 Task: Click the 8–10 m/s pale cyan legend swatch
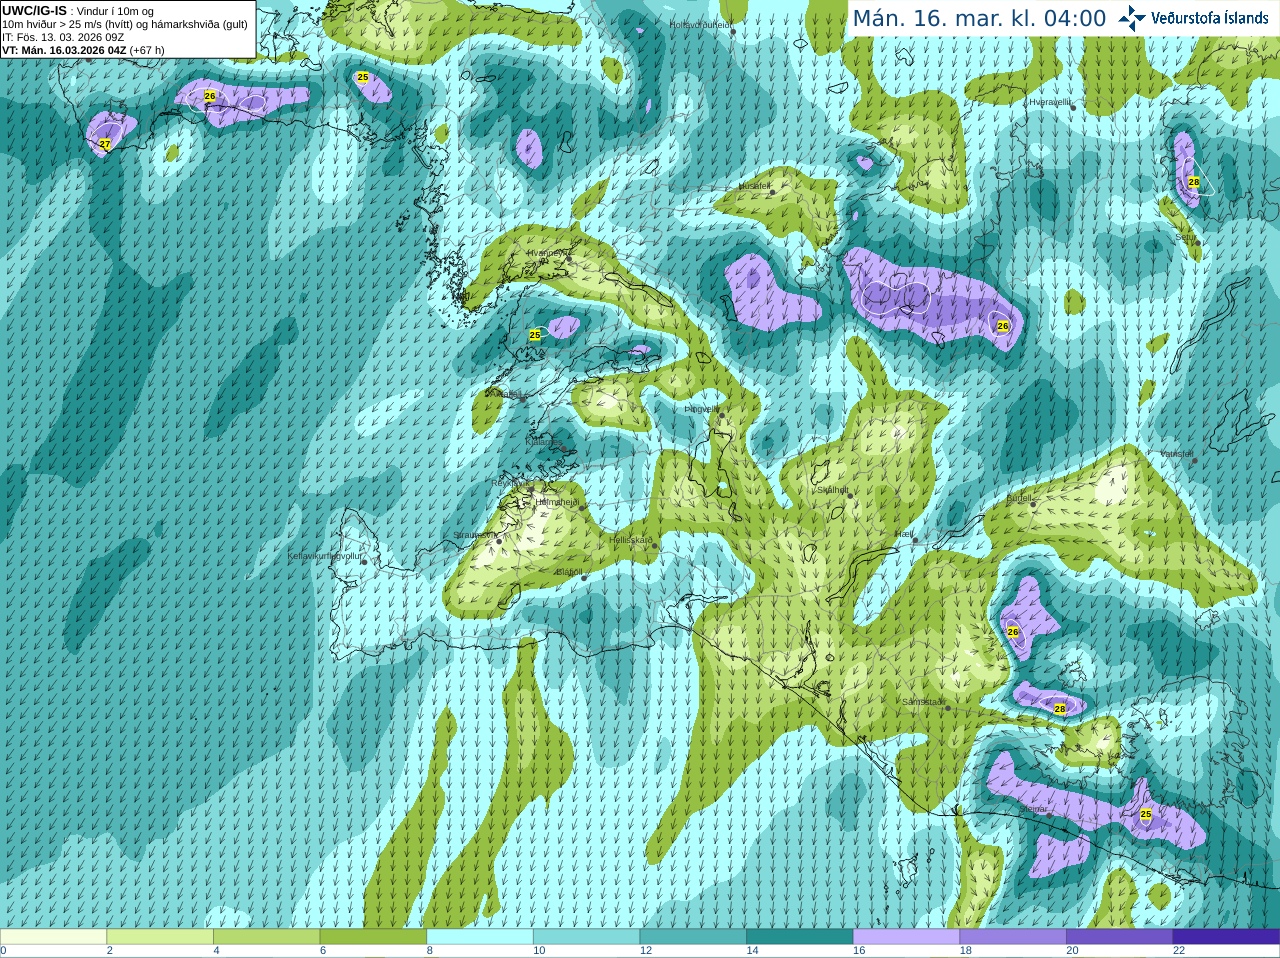pos(480,937)
